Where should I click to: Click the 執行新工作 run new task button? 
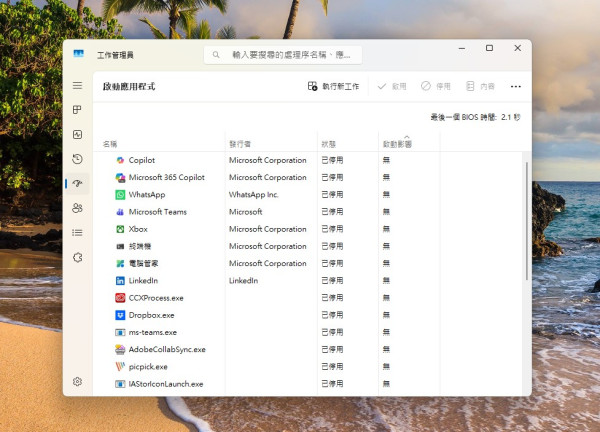coord(333,86)
